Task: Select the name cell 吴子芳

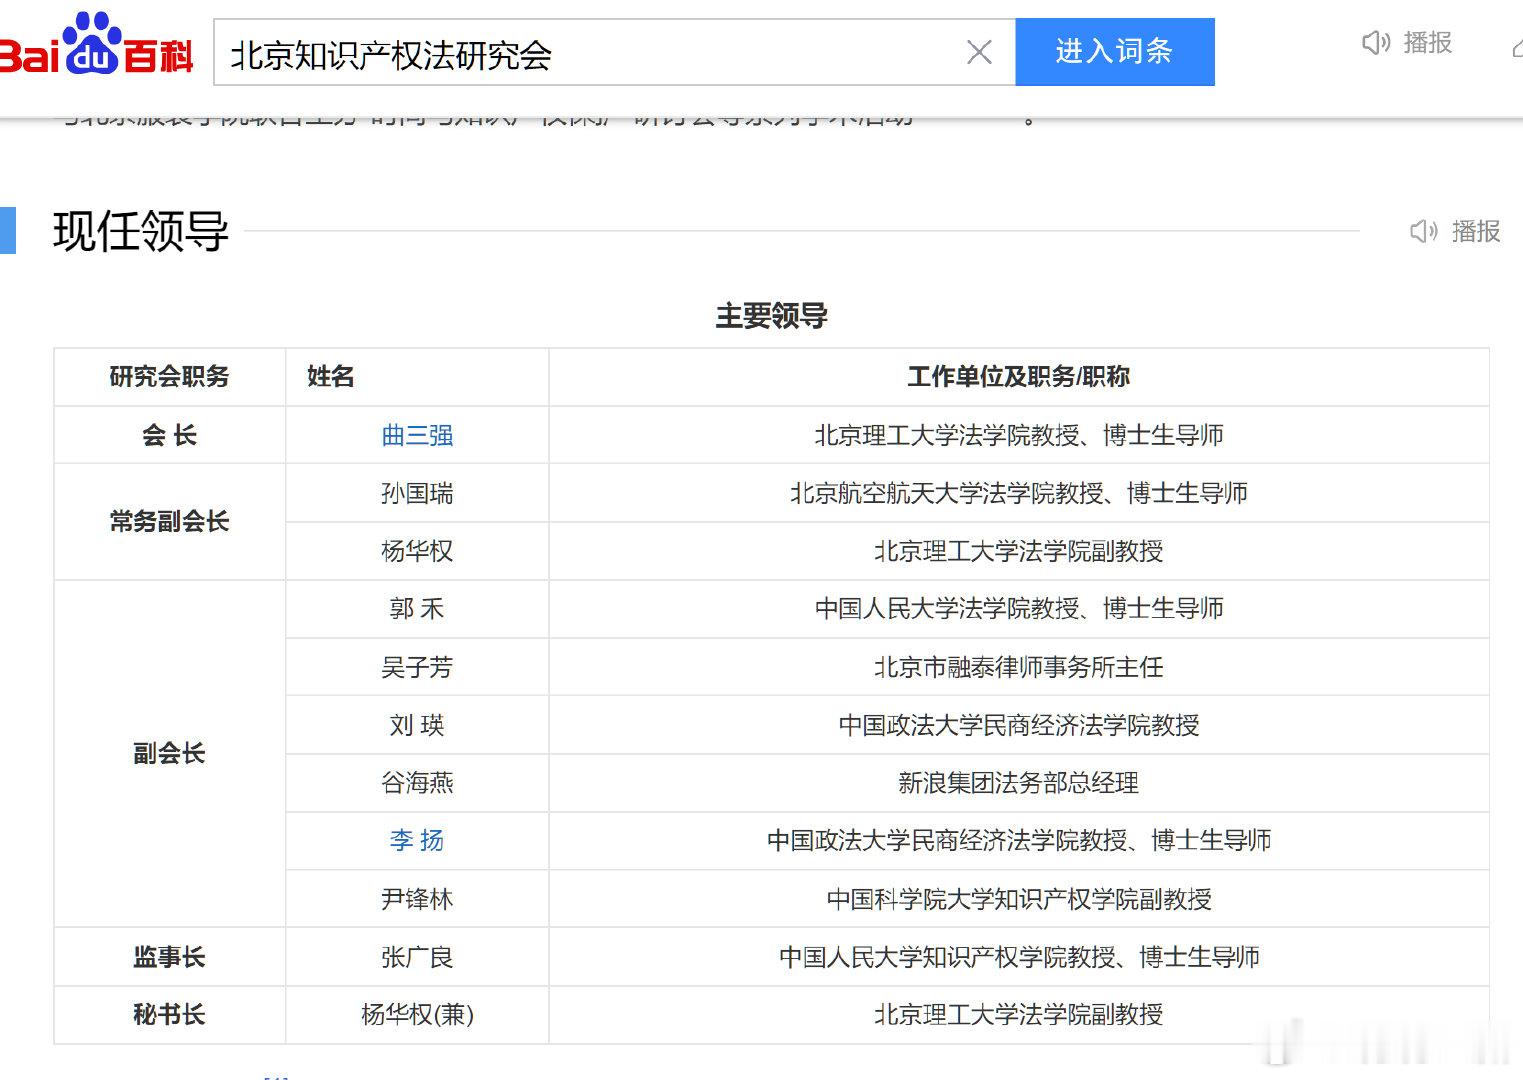Action: (417, 667)
